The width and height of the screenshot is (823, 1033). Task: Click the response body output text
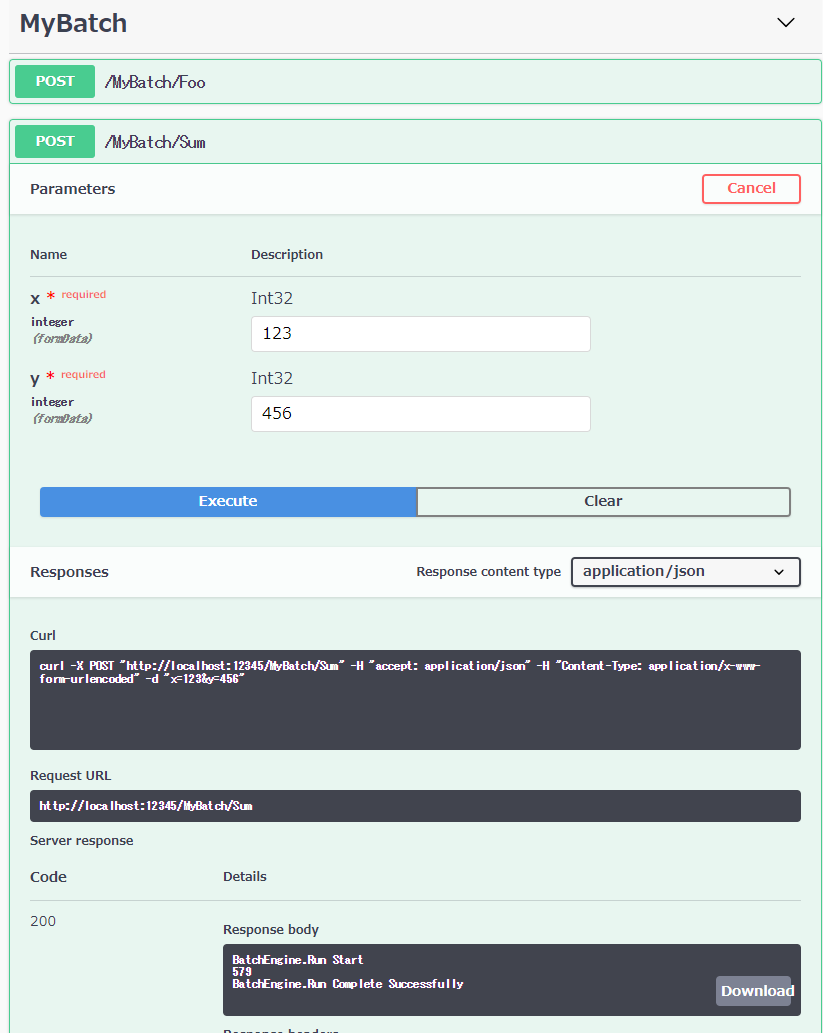click(348, 972)
